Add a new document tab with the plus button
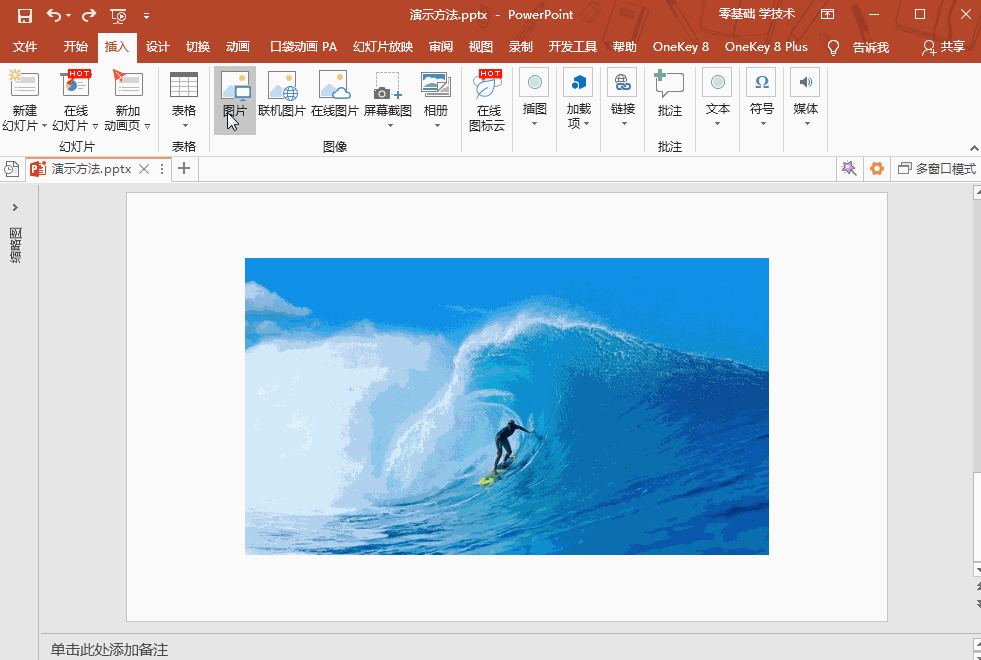981x660 pixels. click(x=184, y=168)
